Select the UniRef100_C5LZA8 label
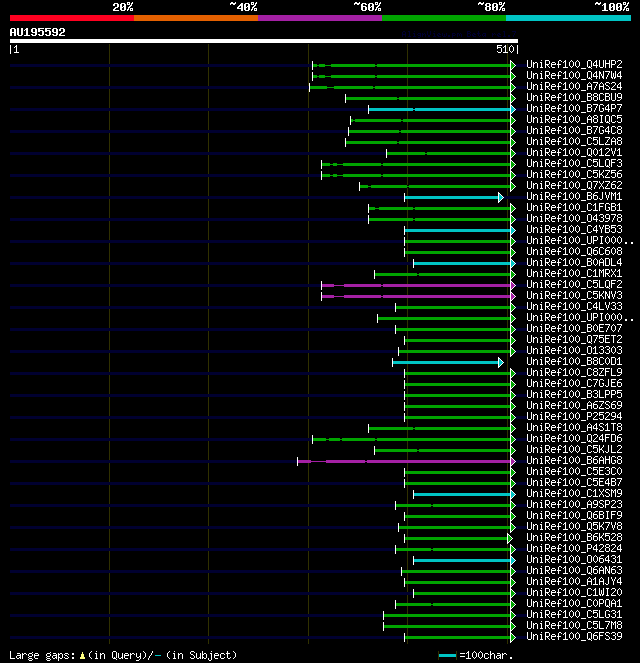The image size is (640, 663). [x=574, y=141]
